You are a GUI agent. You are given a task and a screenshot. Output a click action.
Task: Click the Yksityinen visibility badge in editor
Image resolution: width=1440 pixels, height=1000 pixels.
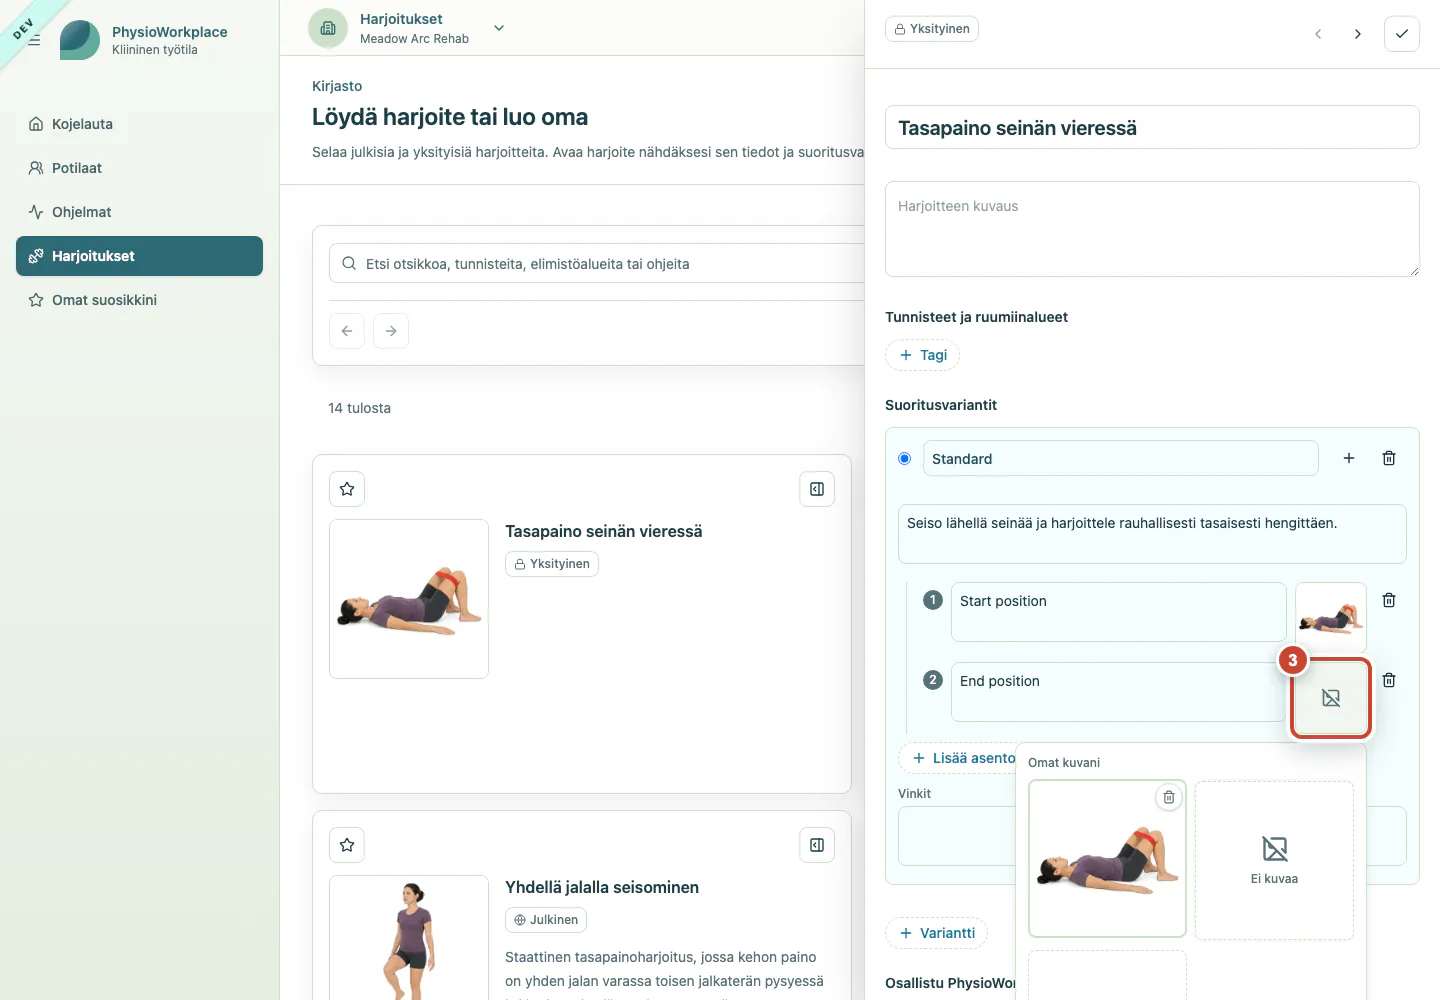tap(932, 29)
